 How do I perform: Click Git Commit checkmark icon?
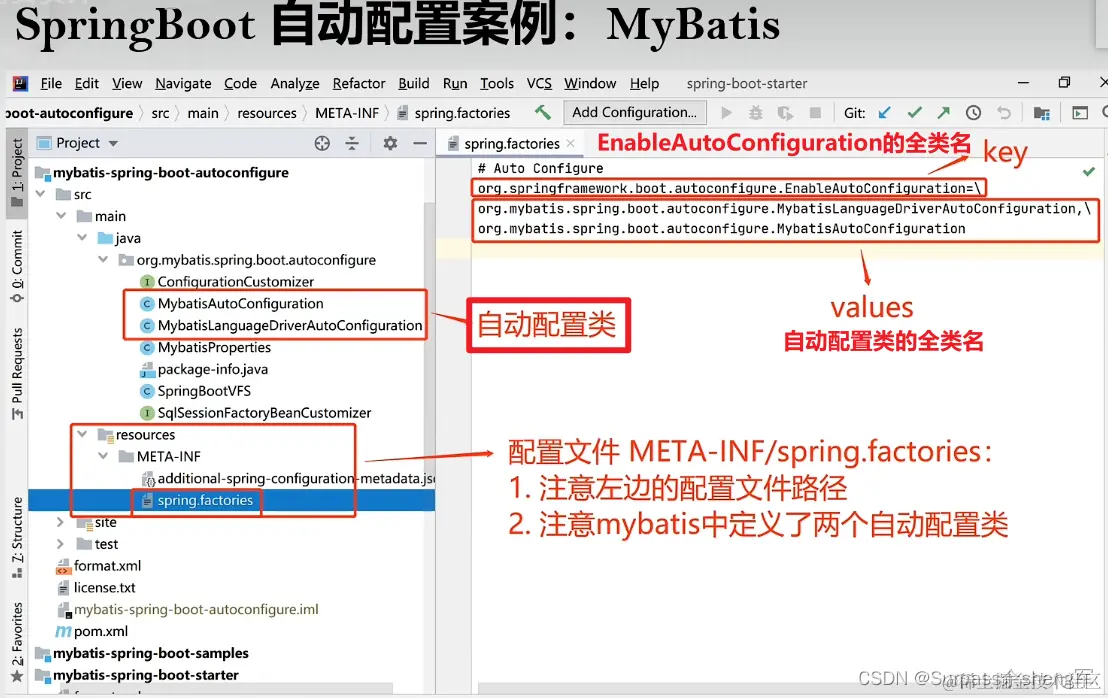(914, 112)
